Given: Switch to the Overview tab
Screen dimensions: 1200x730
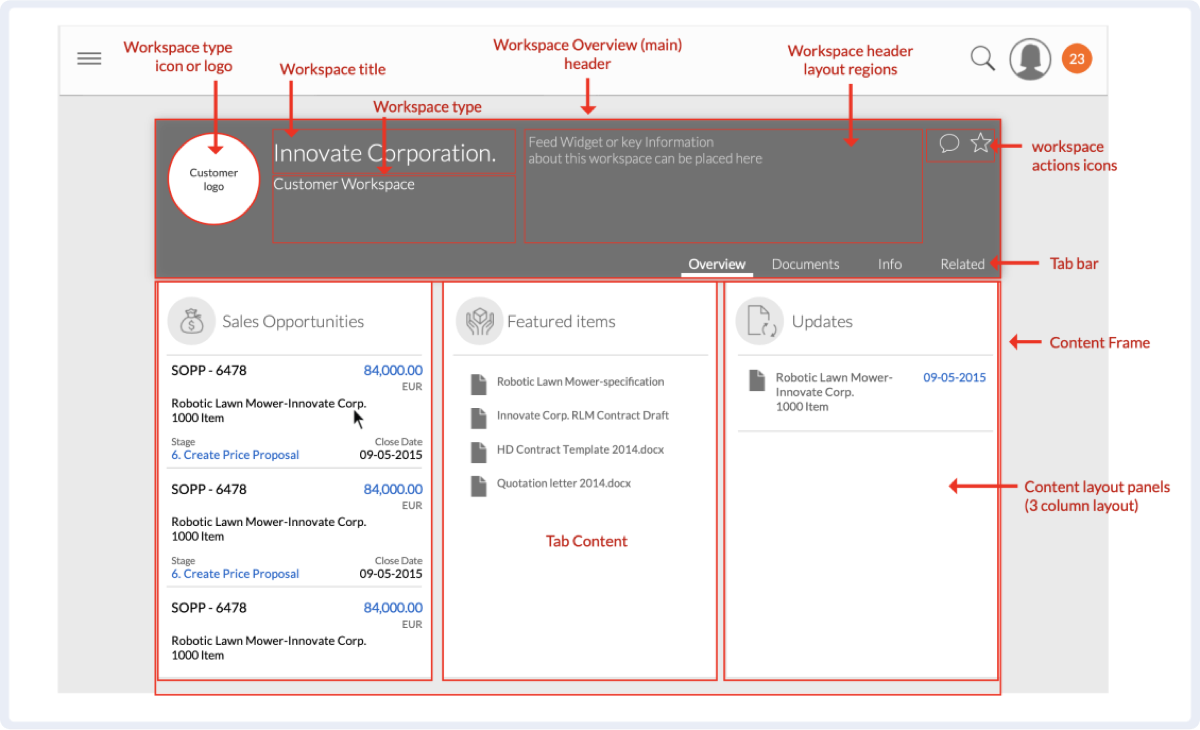Looking at the screenshot, I should [717, 264].
